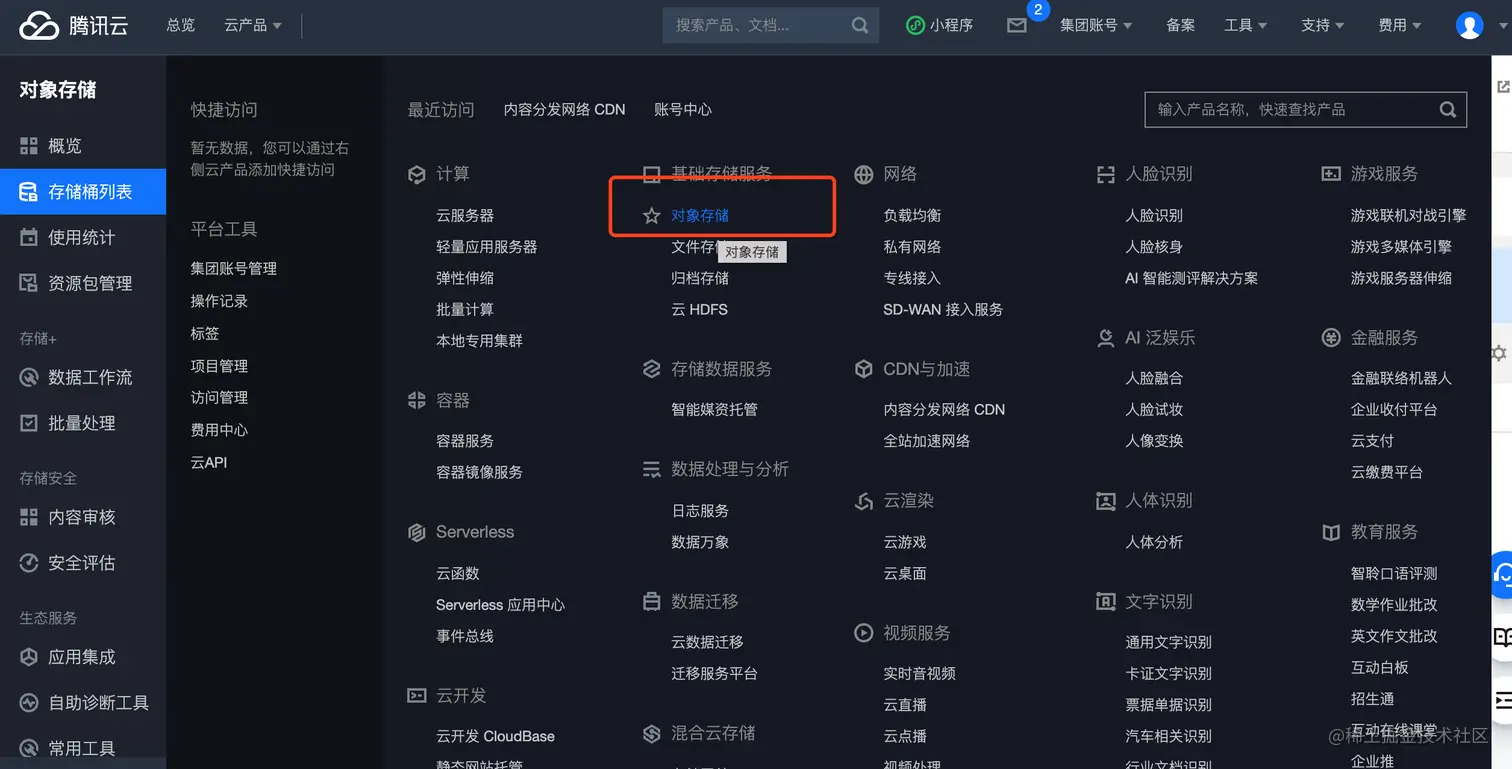The width and height of the screenshot is (1512, 769).
Task: Open 负载均衡 under 网络
Action: (x=912, y=216)
